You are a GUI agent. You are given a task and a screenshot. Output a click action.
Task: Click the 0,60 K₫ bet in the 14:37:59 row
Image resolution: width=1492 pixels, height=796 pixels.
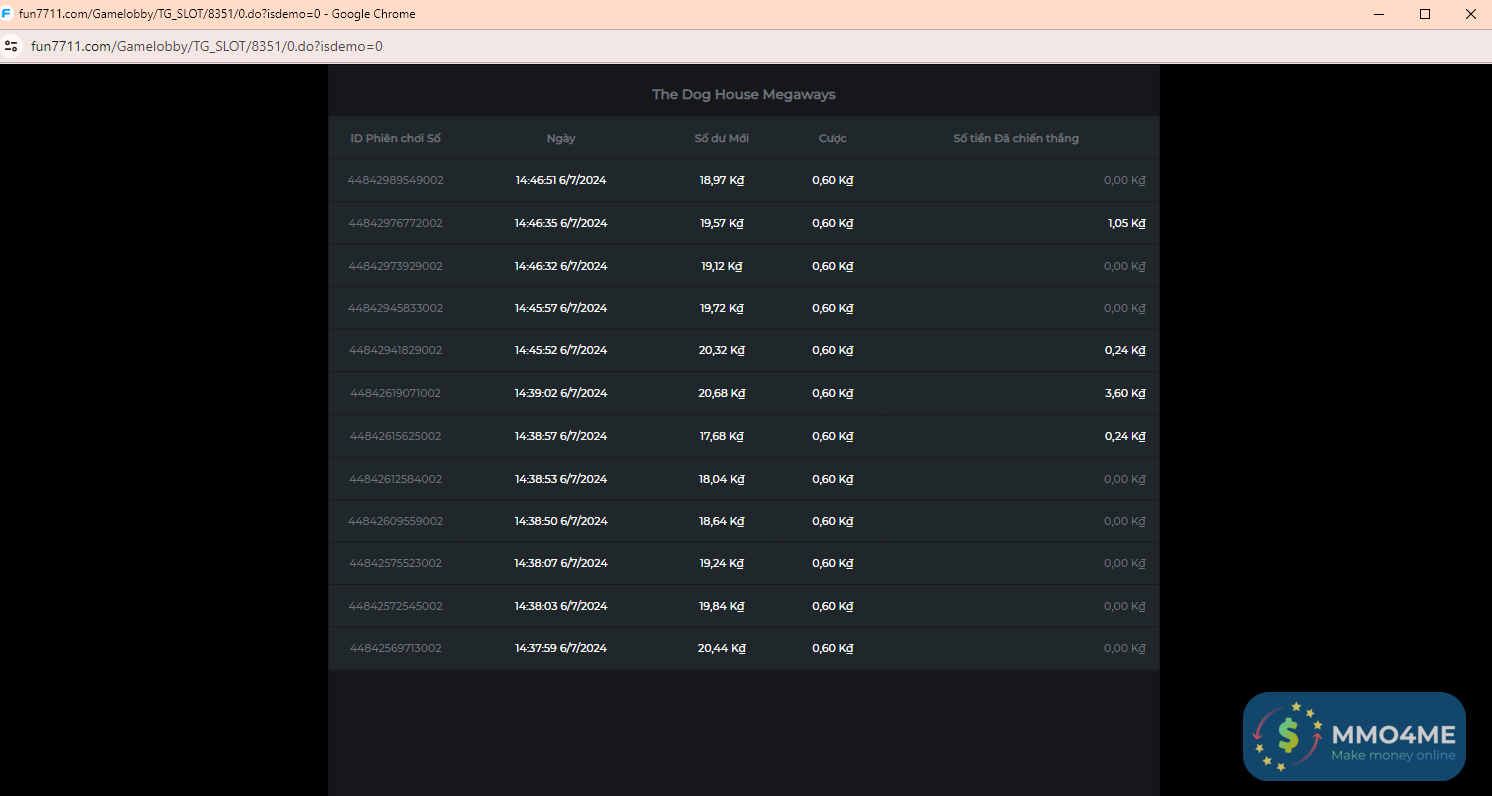point(832,648)
